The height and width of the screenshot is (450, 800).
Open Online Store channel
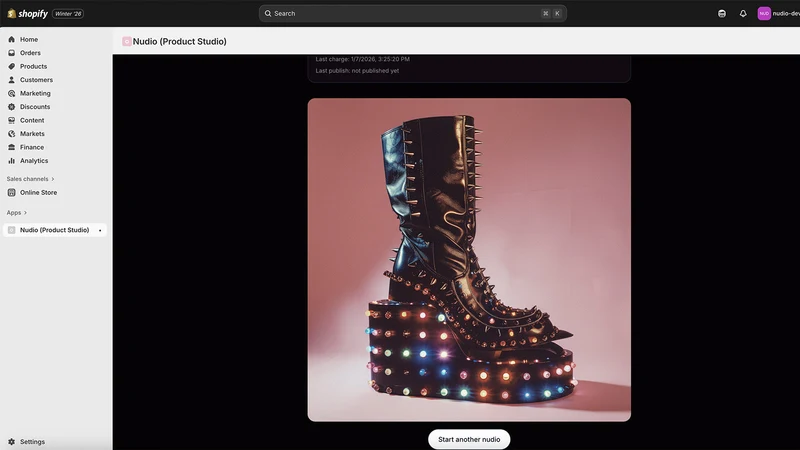click(x=38, y=192)
